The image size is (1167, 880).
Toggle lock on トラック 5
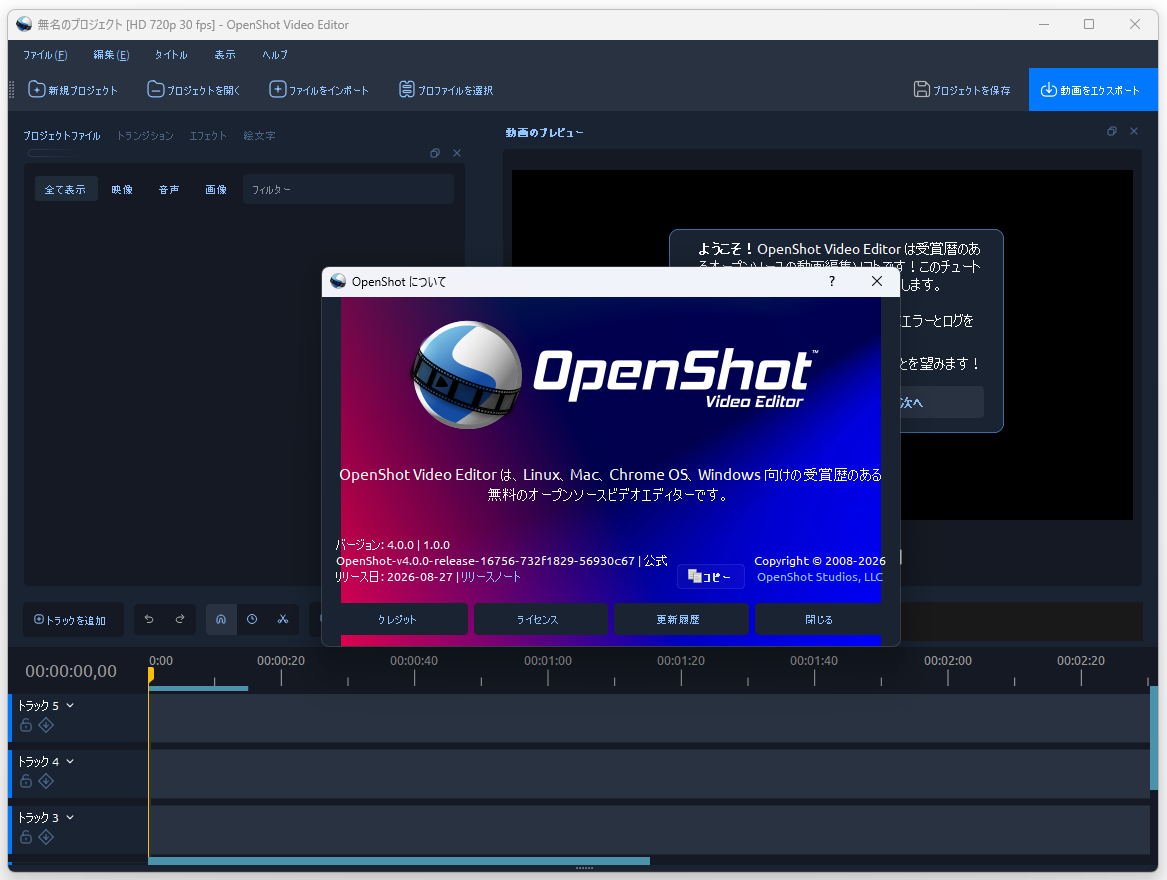click(26, 725)
